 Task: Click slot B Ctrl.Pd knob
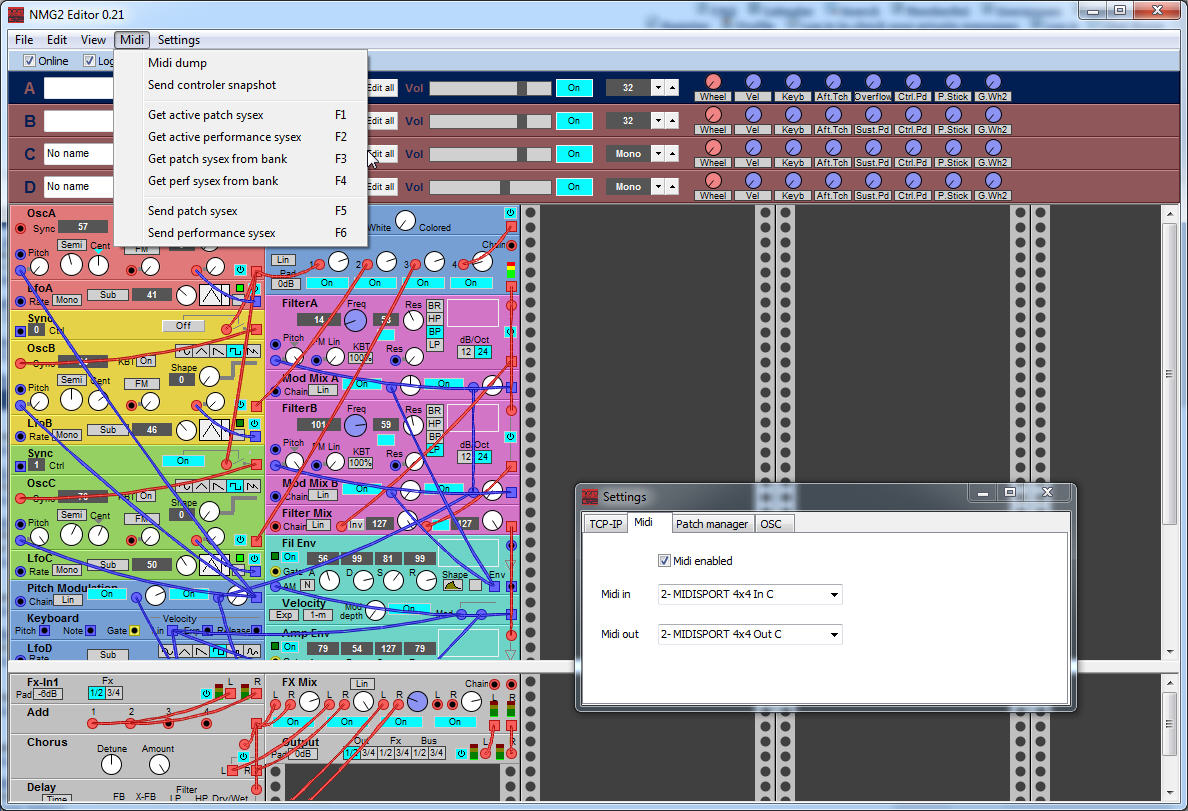point(914,114)
